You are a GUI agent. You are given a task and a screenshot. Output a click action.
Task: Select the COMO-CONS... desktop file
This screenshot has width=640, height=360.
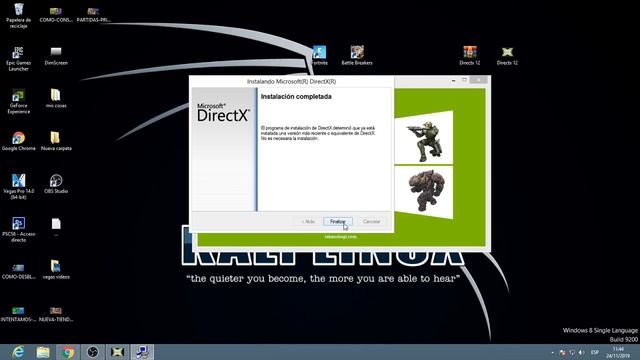pos(56,14)
